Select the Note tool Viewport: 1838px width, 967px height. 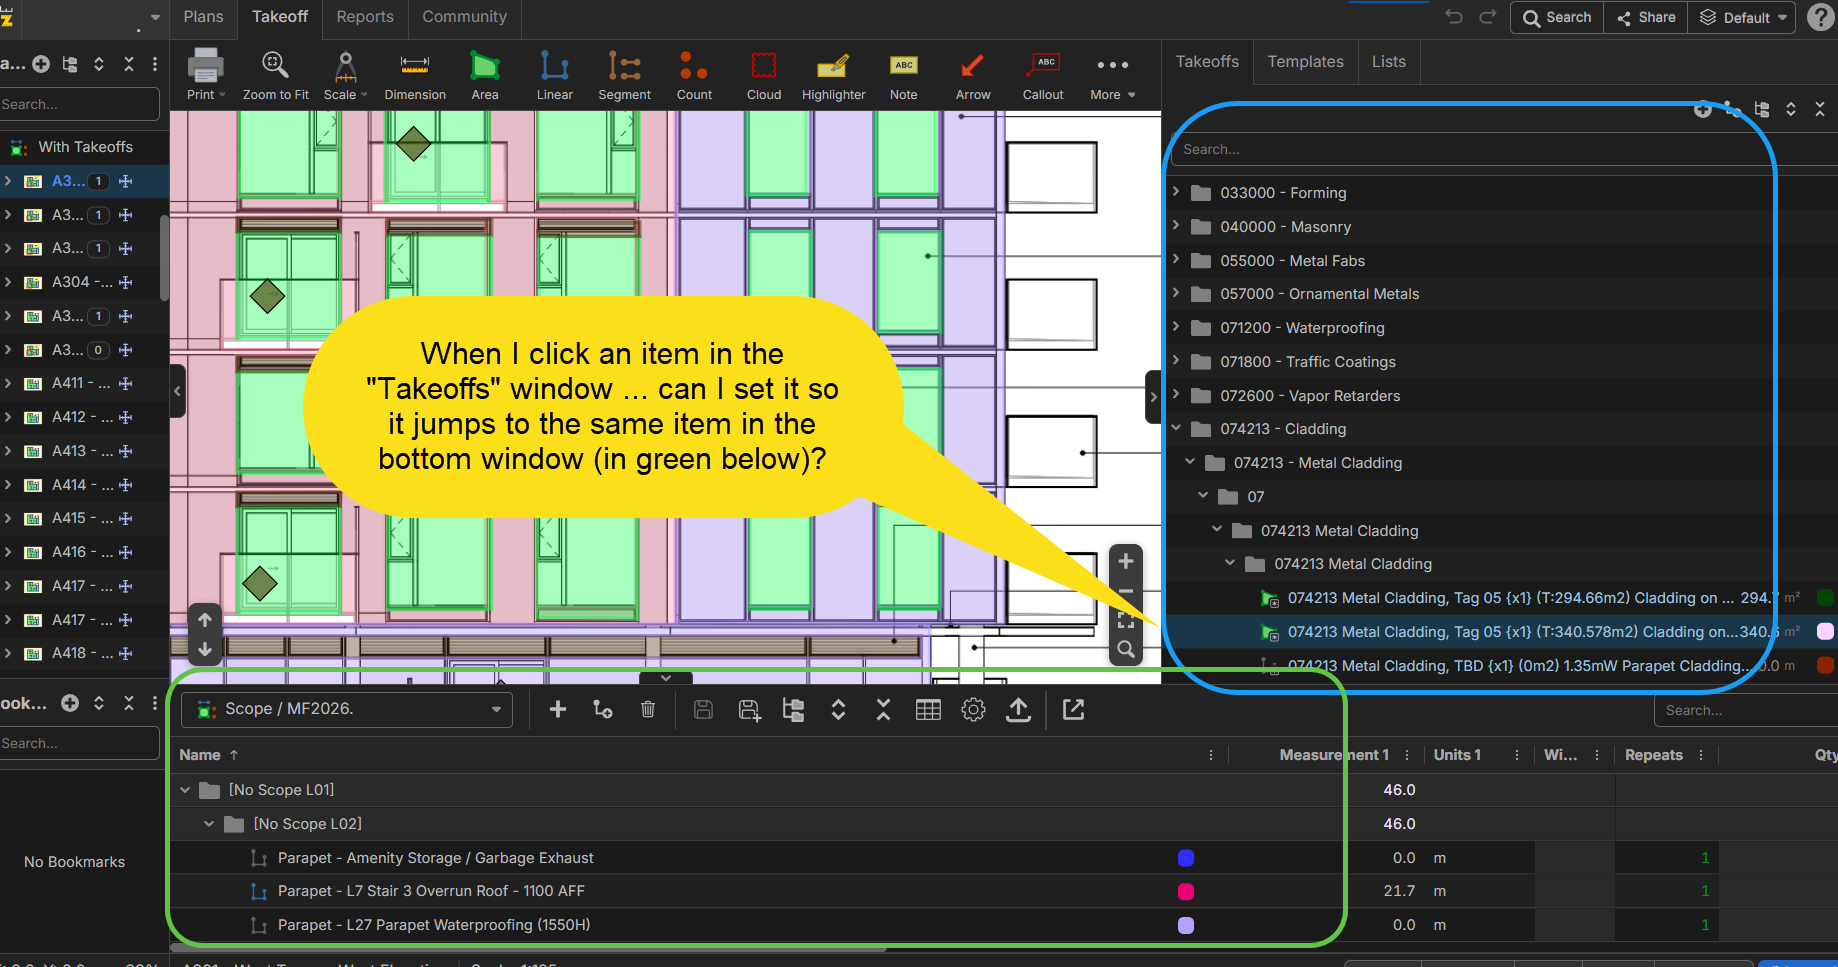903,75
